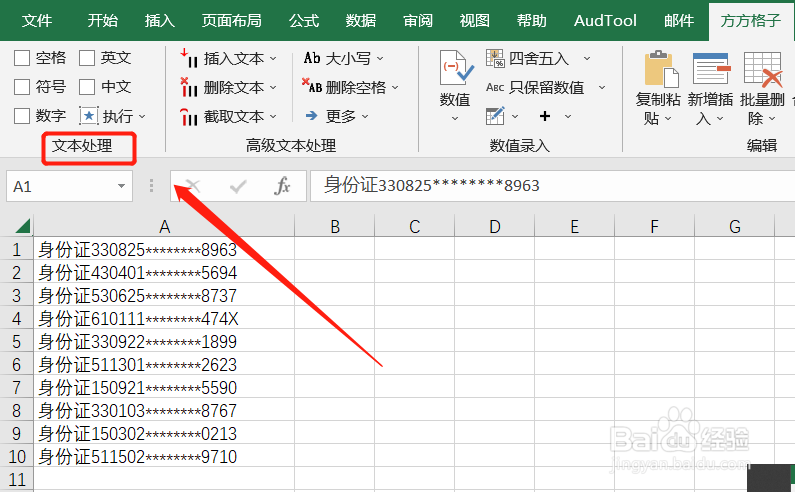The height and width of the screenshot is (492, 795).
Task: Select cell 身份证511502********9710
Action: (x=164, y=456)
